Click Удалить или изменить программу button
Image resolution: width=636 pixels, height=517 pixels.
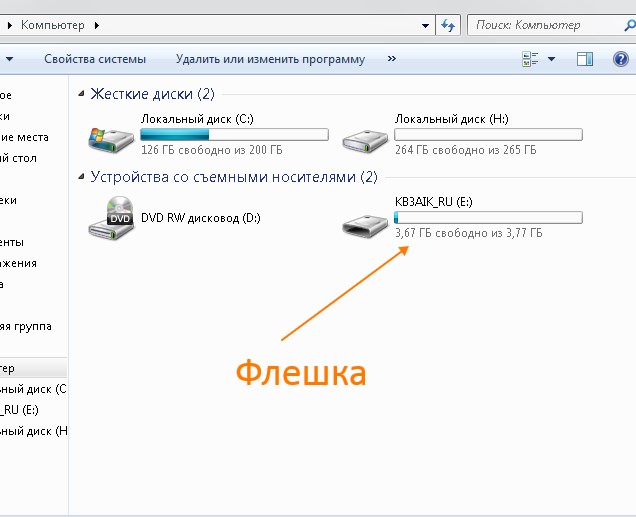click(x=270, y=59)
